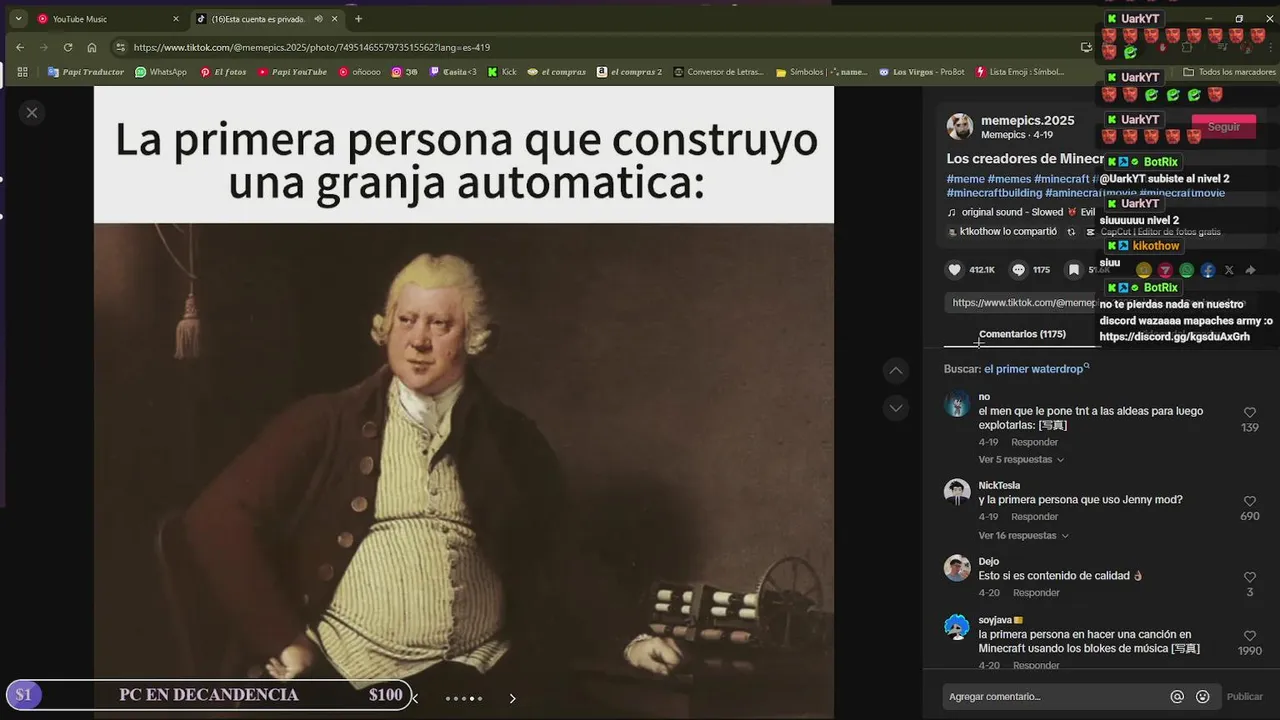Select the Esta cuenta es privada TikTok tab
Image resolution: width=1280 pixels, height=720 pixels.
tap(257, 19)
